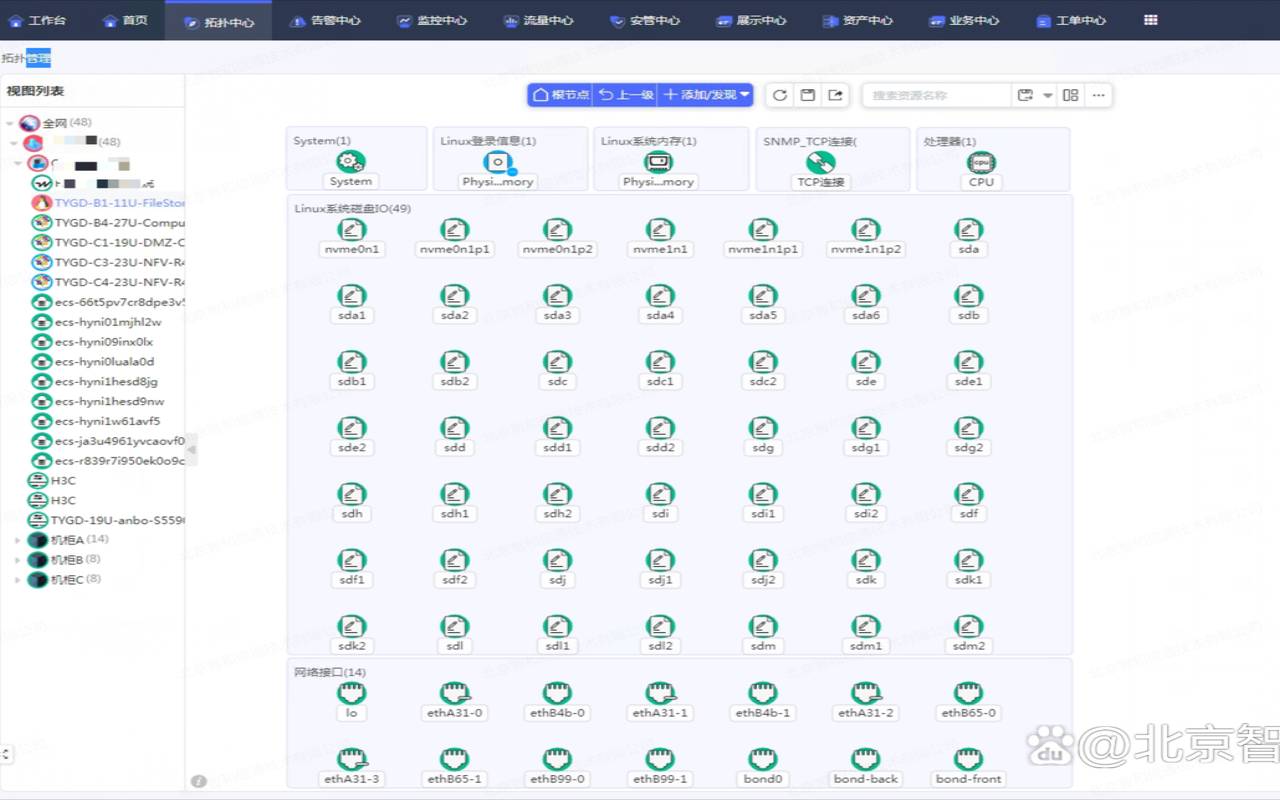Click the 搜索资源名称 search field

pyautogui.click(x=936, y=95)
